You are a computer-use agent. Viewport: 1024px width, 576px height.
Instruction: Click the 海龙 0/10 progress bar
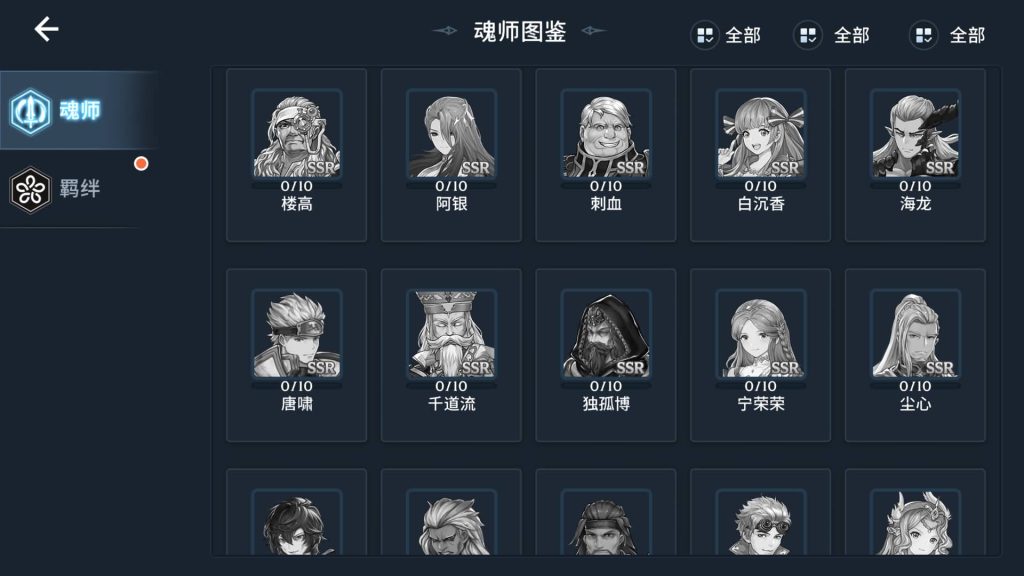tap(915, 186)
